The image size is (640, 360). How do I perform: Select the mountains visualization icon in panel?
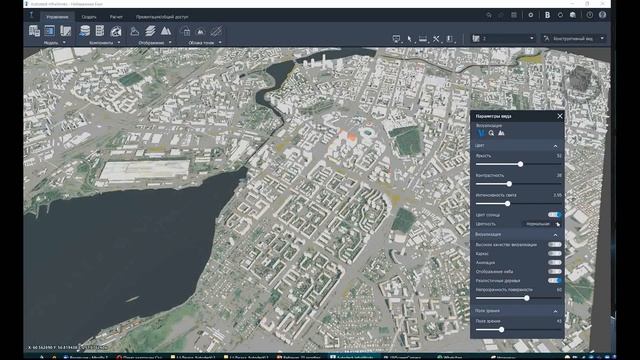(501, 133)
